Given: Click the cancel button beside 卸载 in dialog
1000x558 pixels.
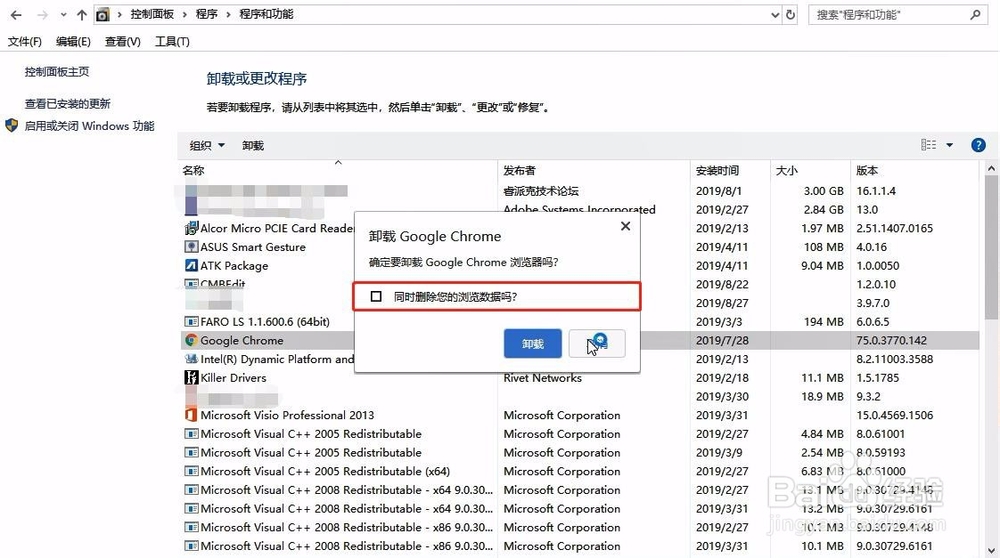Looking at the screenshot, I should 597,344.
